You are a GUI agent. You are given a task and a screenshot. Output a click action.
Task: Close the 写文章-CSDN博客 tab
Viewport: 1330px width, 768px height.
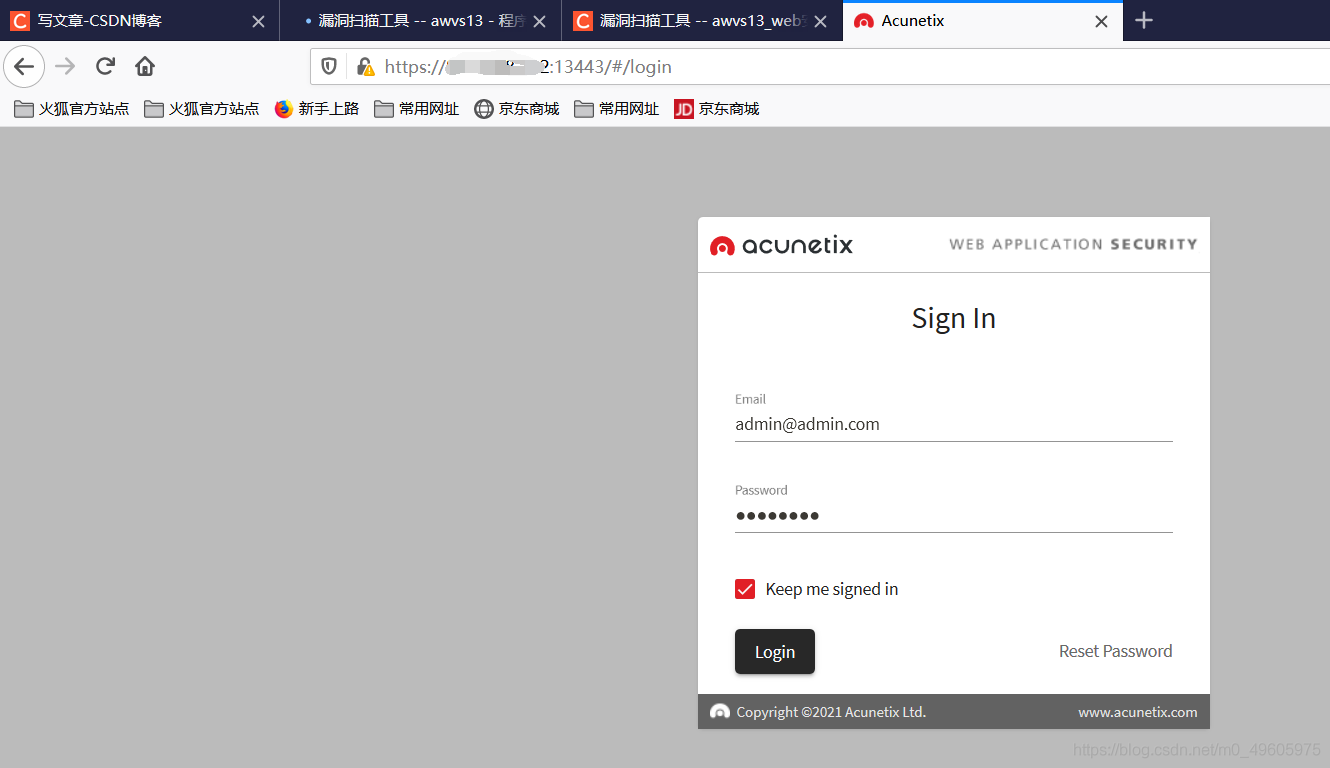258,21
